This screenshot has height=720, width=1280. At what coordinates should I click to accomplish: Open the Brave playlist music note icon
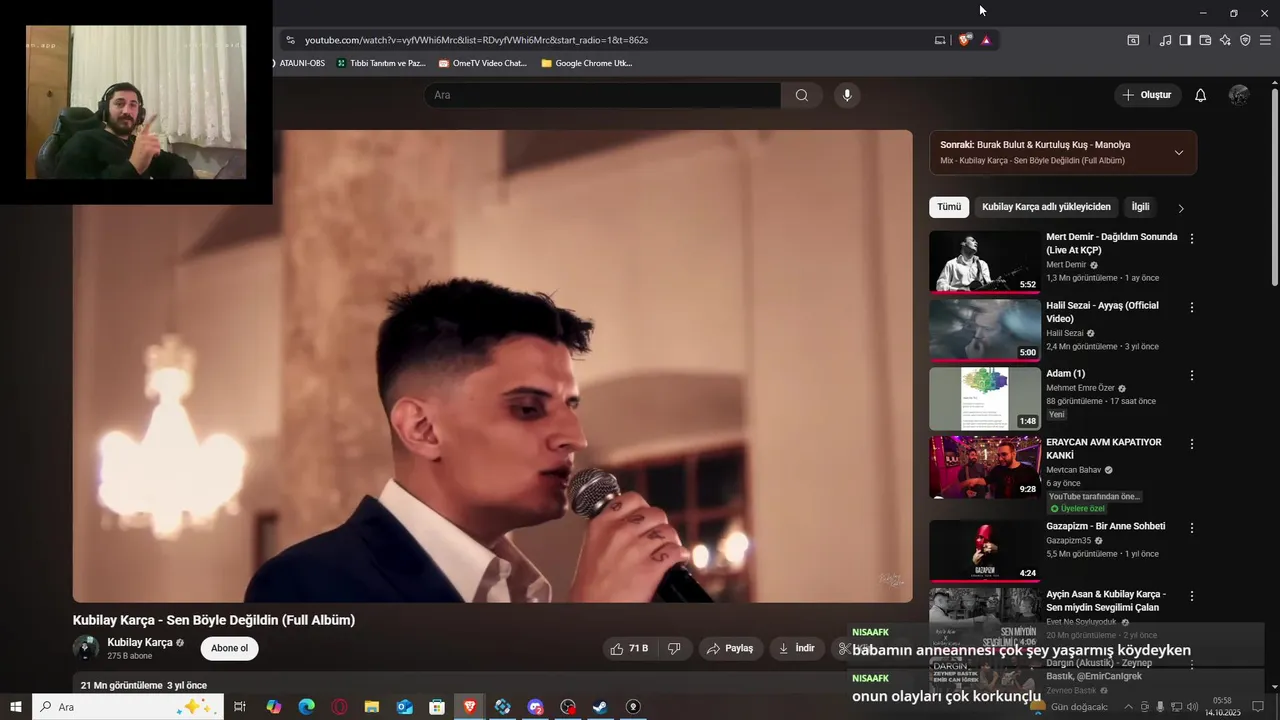[1165, 40]
